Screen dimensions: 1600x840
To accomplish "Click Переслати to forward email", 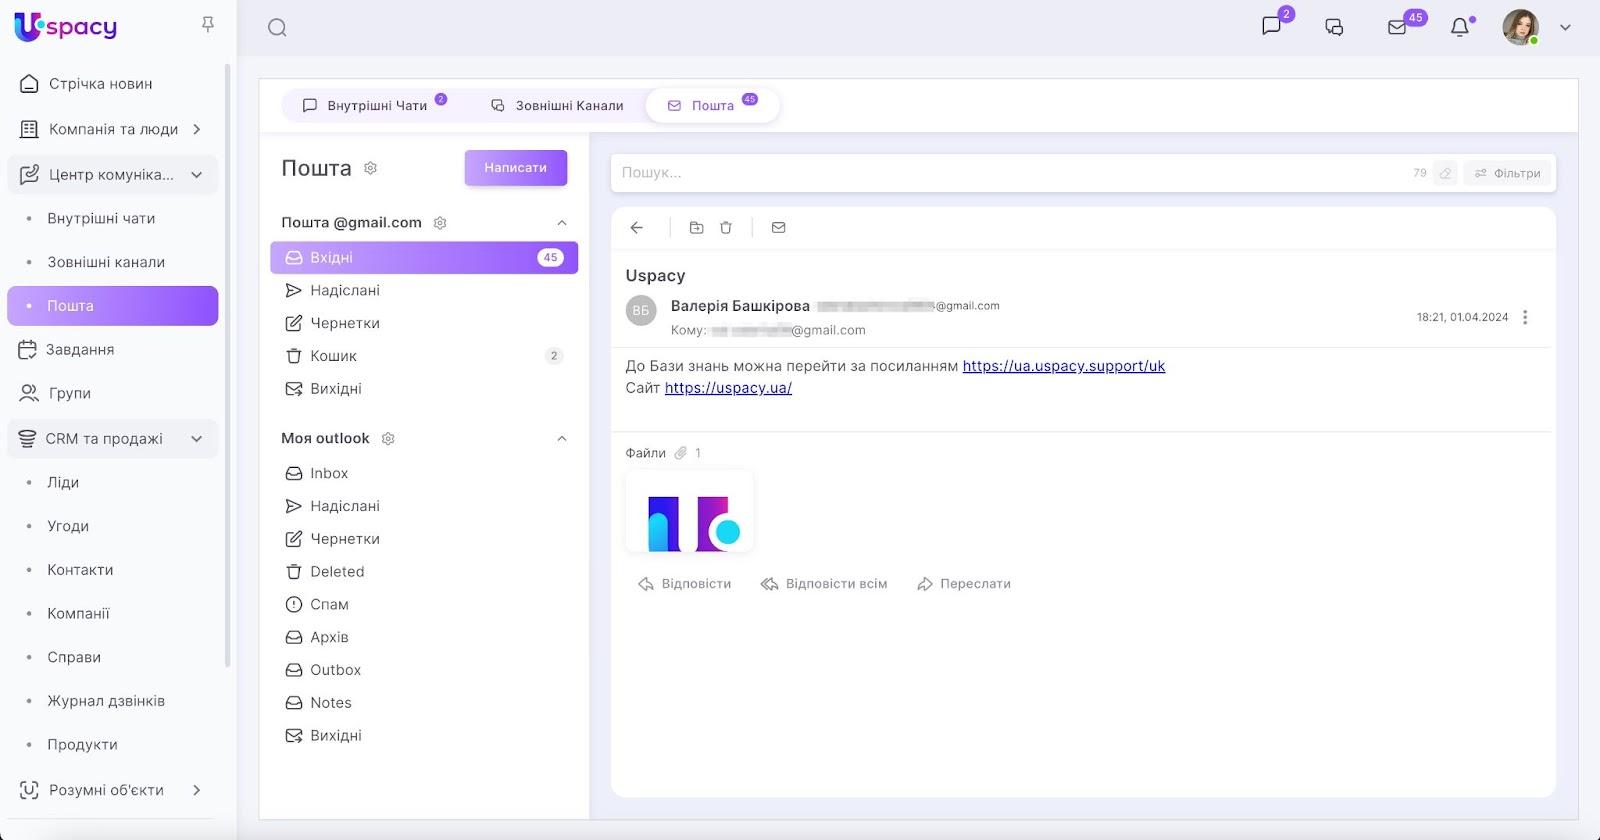I will 964,584.
